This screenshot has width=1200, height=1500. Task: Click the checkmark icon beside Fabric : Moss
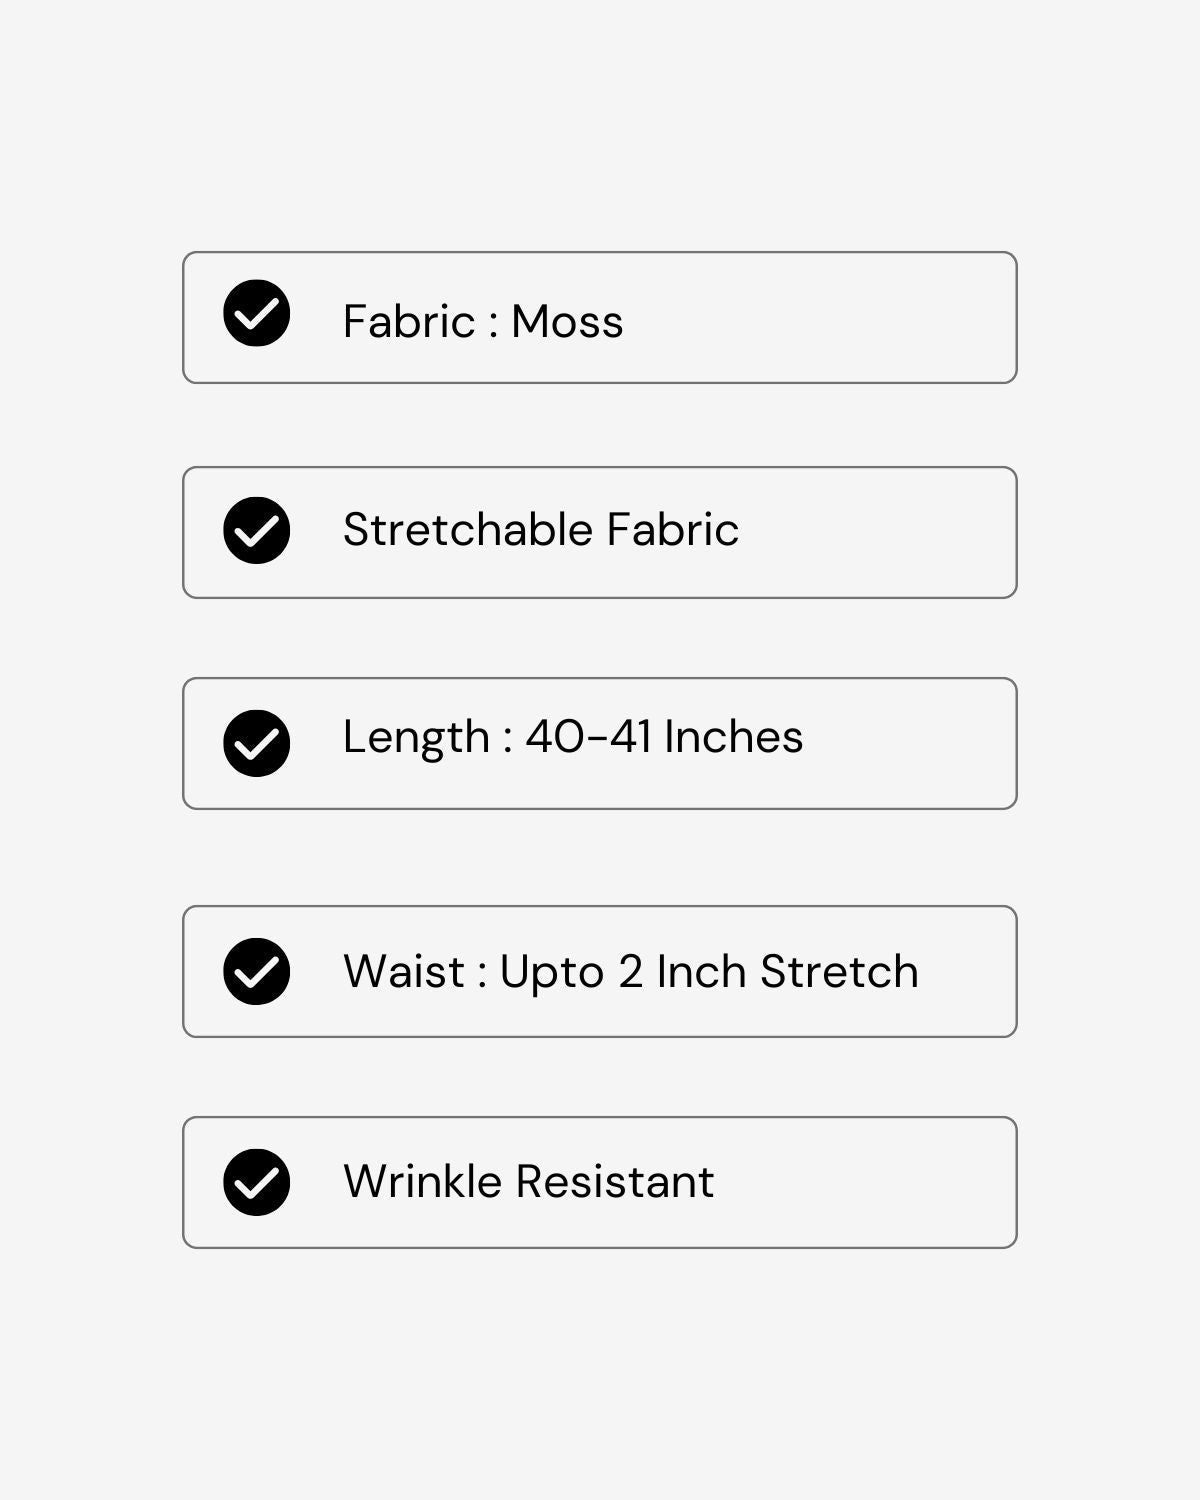(x=257, y=314)
